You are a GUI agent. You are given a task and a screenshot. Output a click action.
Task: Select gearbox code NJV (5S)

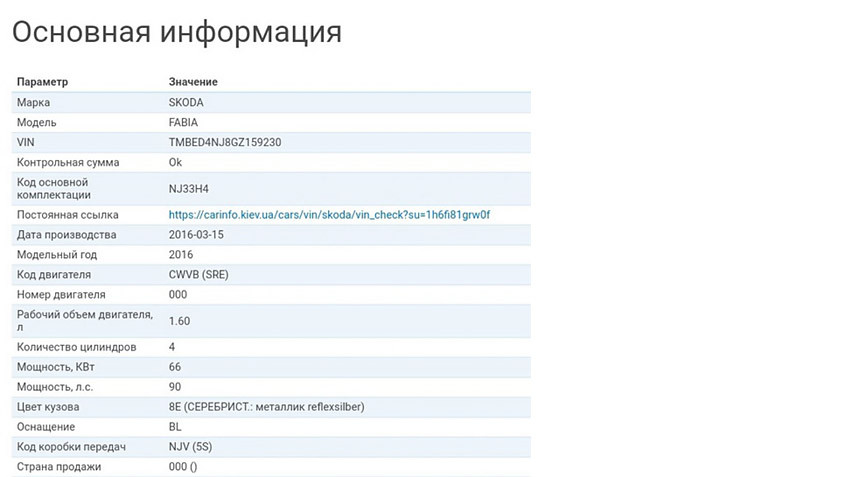point(190,447)
